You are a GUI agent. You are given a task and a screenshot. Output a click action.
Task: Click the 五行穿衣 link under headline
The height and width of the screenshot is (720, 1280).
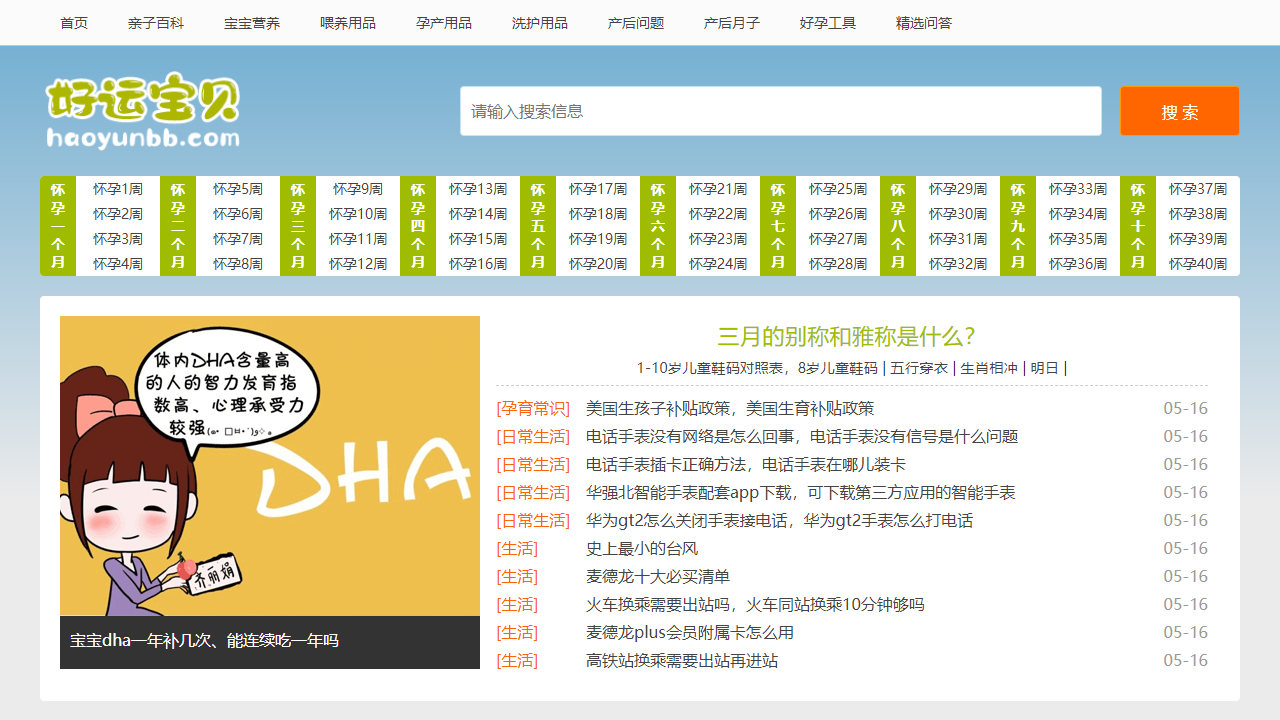click(x=919, y=368)
